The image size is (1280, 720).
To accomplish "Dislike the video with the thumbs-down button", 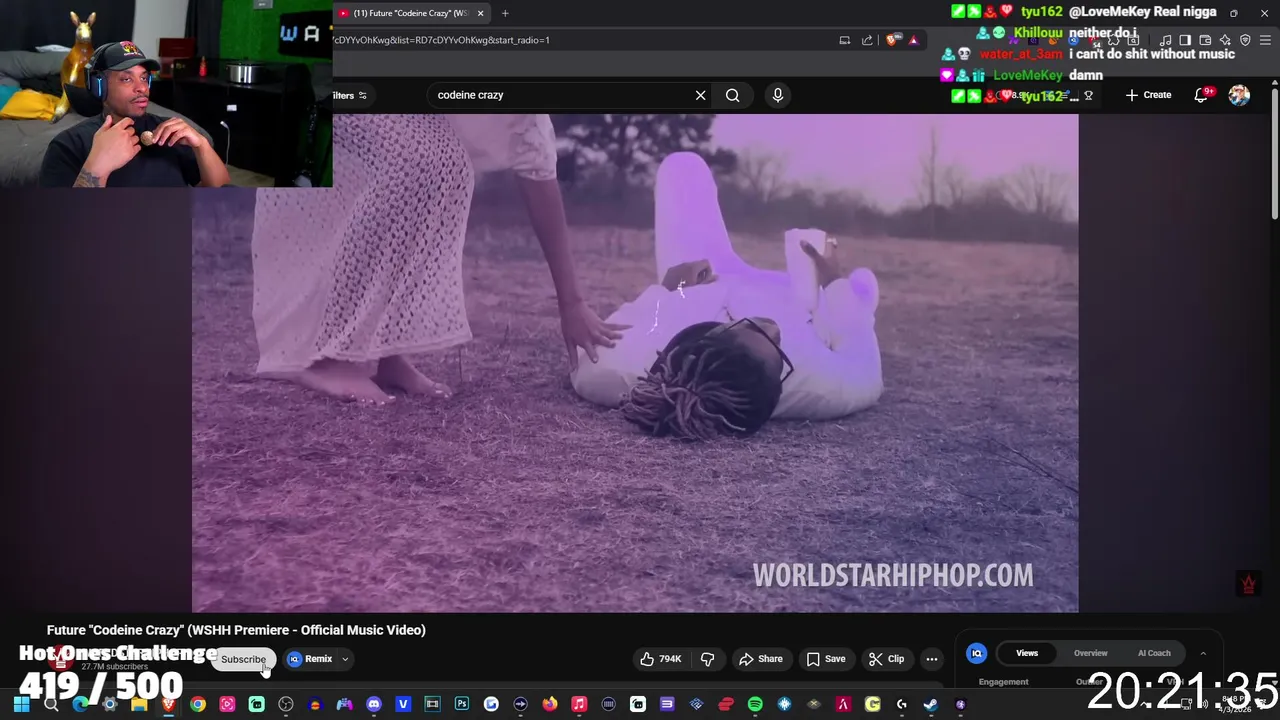I will (707, 659).
